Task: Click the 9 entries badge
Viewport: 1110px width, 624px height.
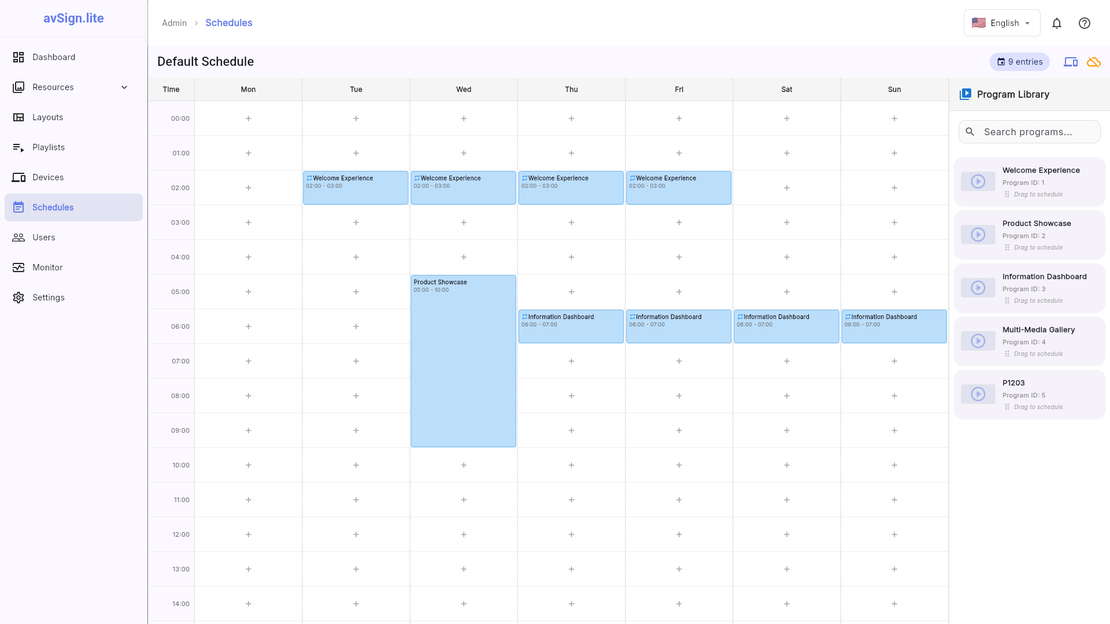Action: tap(1019, 61)
